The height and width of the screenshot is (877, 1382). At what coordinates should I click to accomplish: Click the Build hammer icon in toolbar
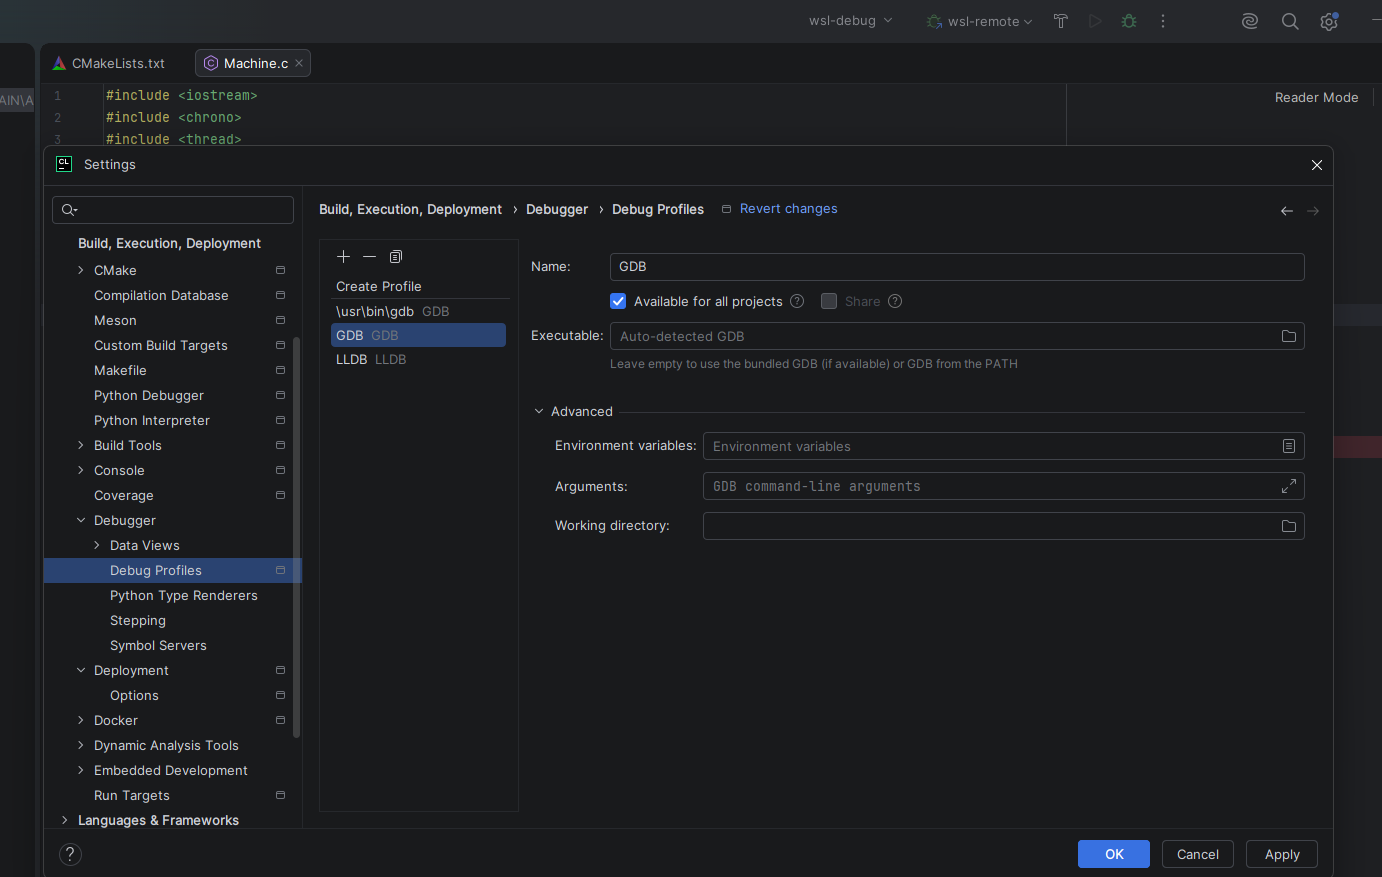[x=1061, y=21]
